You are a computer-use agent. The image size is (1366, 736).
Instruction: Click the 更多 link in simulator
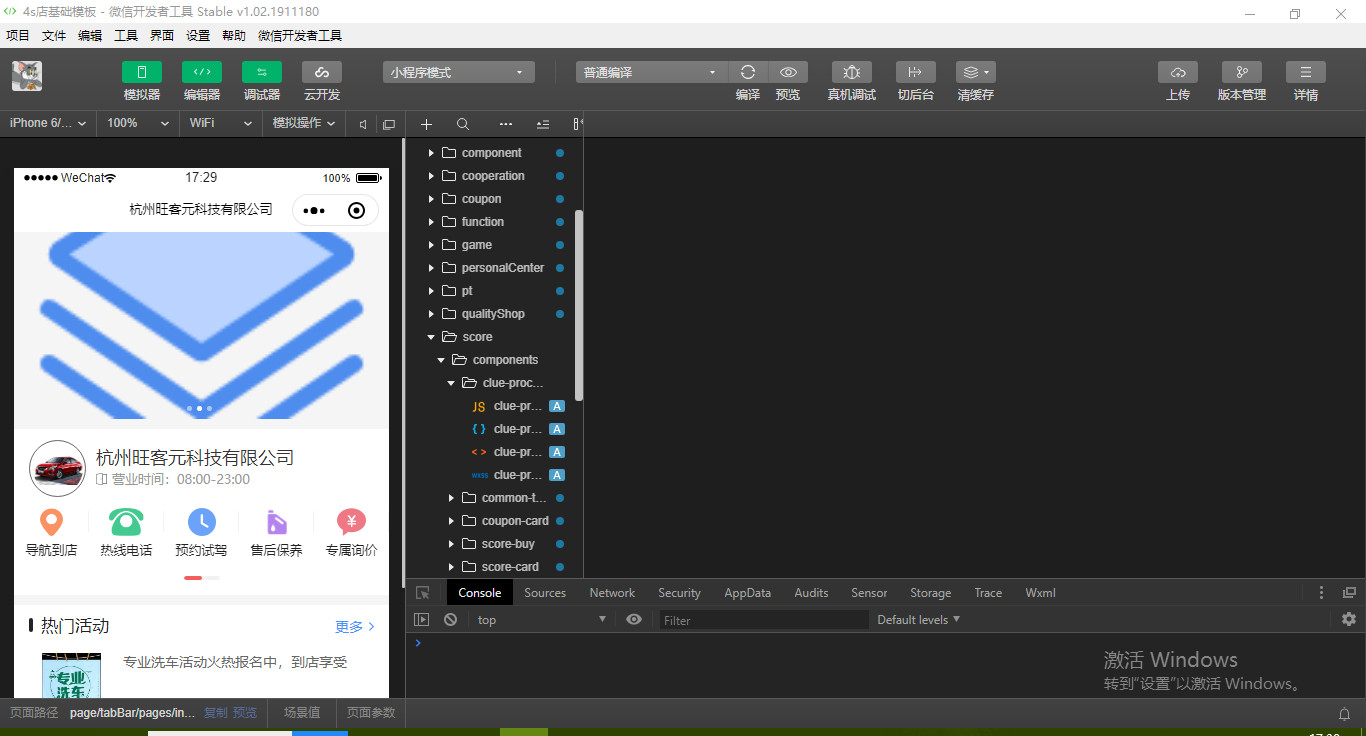pyautogui.click(x=355, y=627)
